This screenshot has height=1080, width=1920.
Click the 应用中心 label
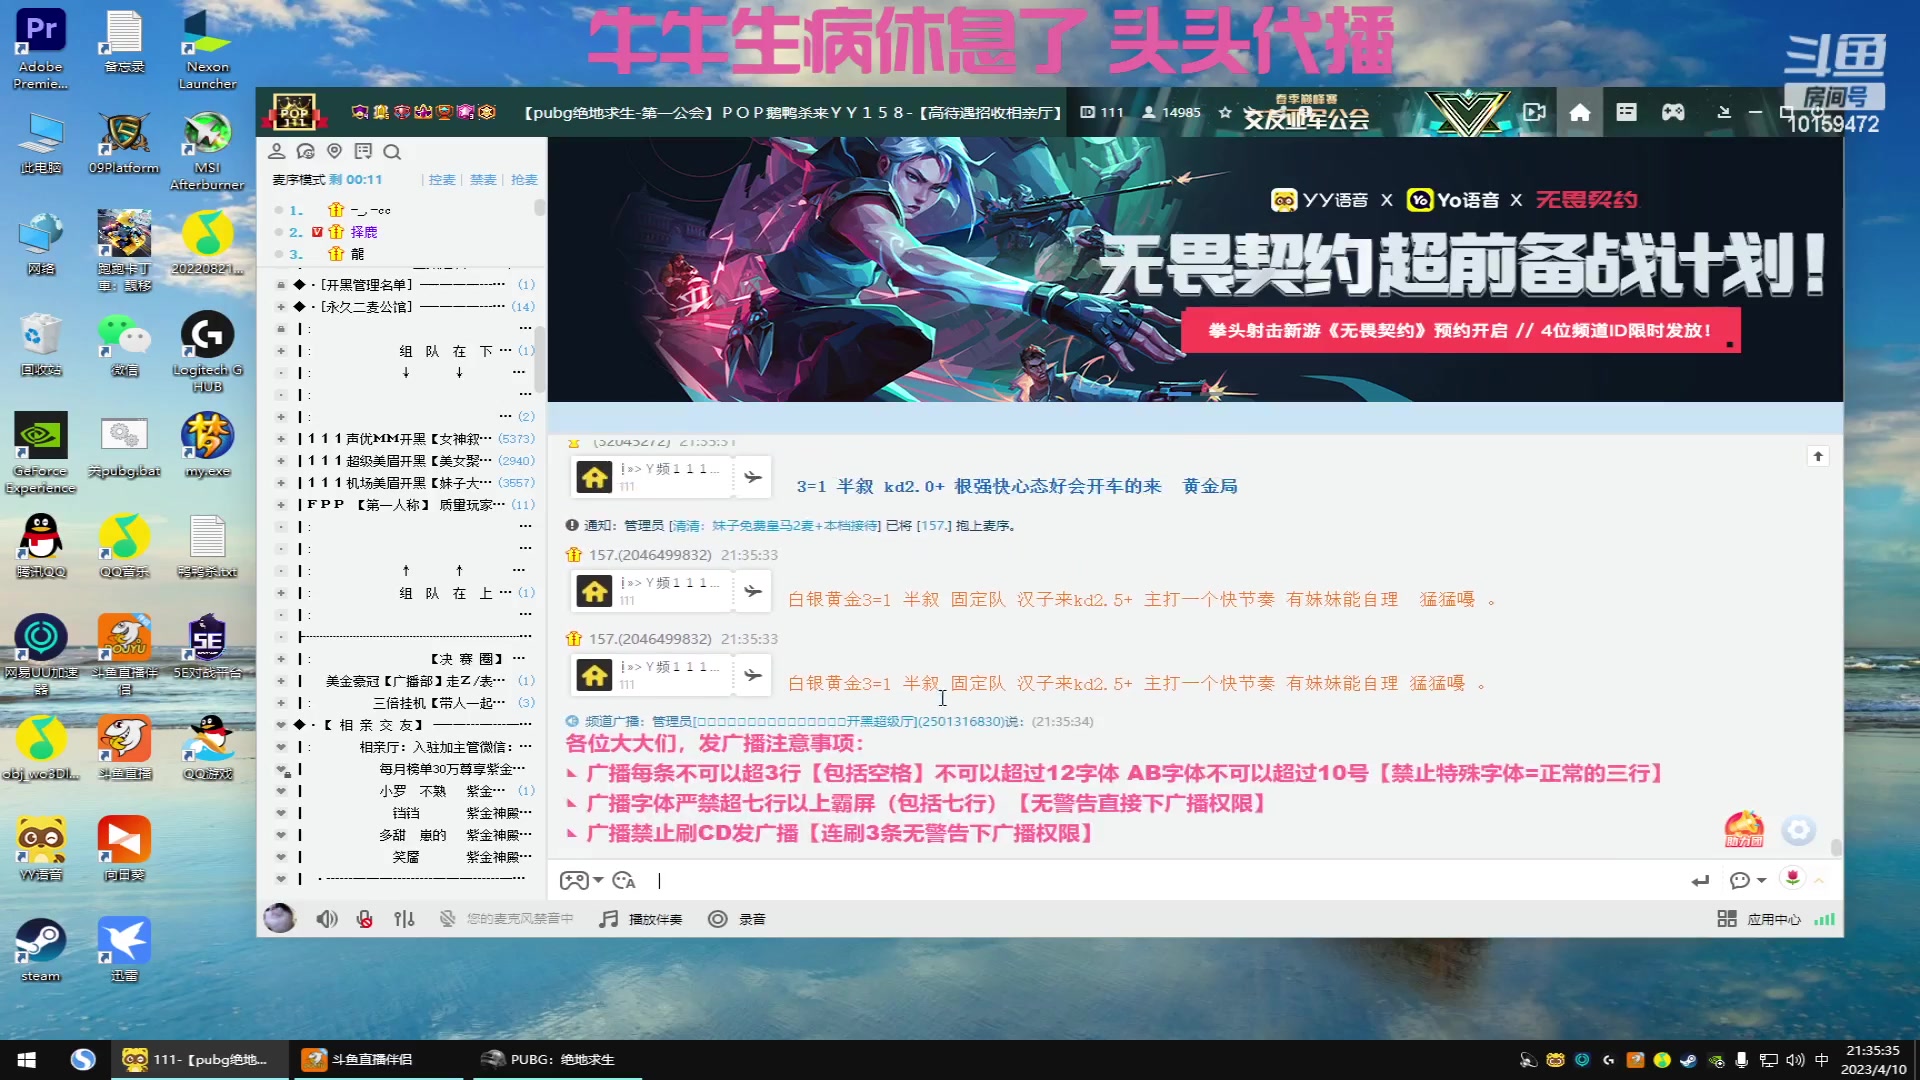pyautogui.click(x=1774, y=919)
